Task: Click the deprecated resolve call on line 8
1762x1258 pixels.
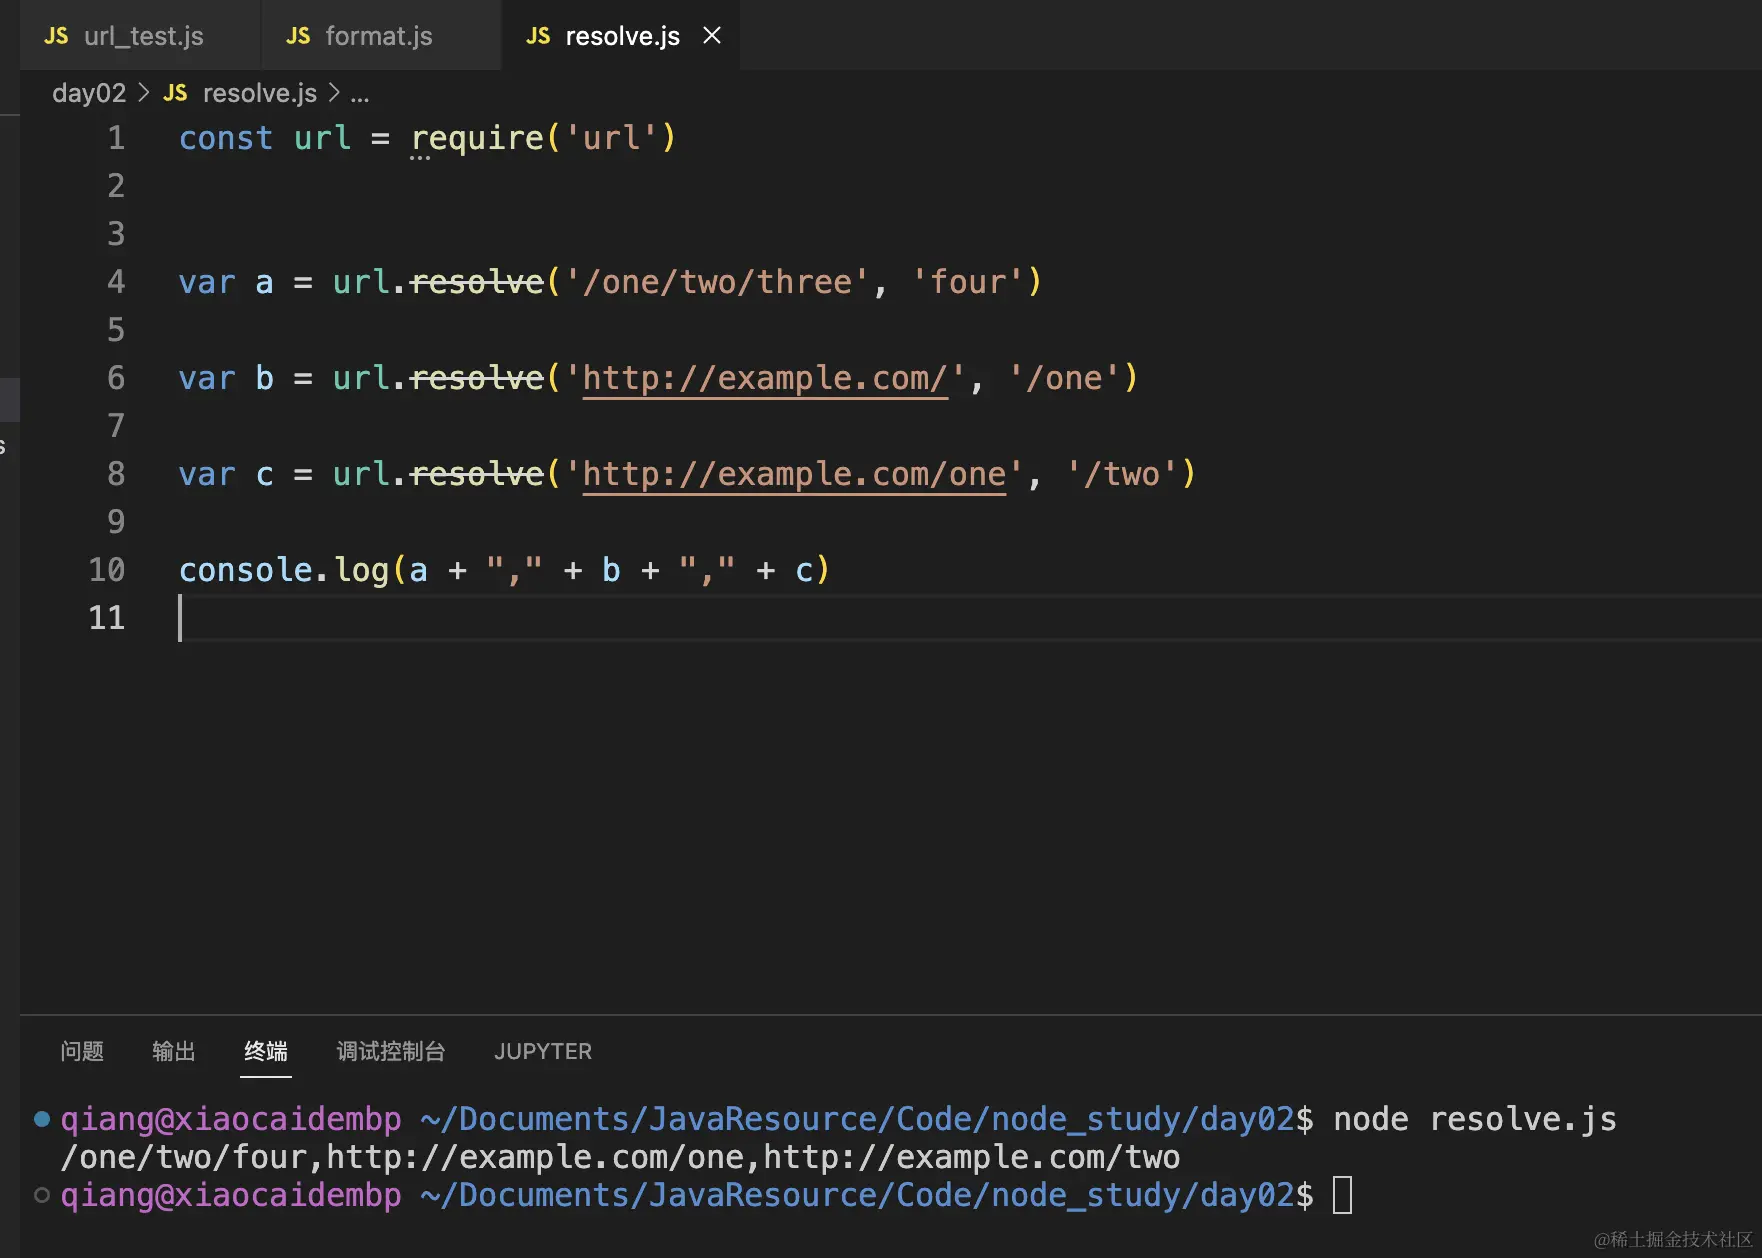Action: click(x=478, y=474)
